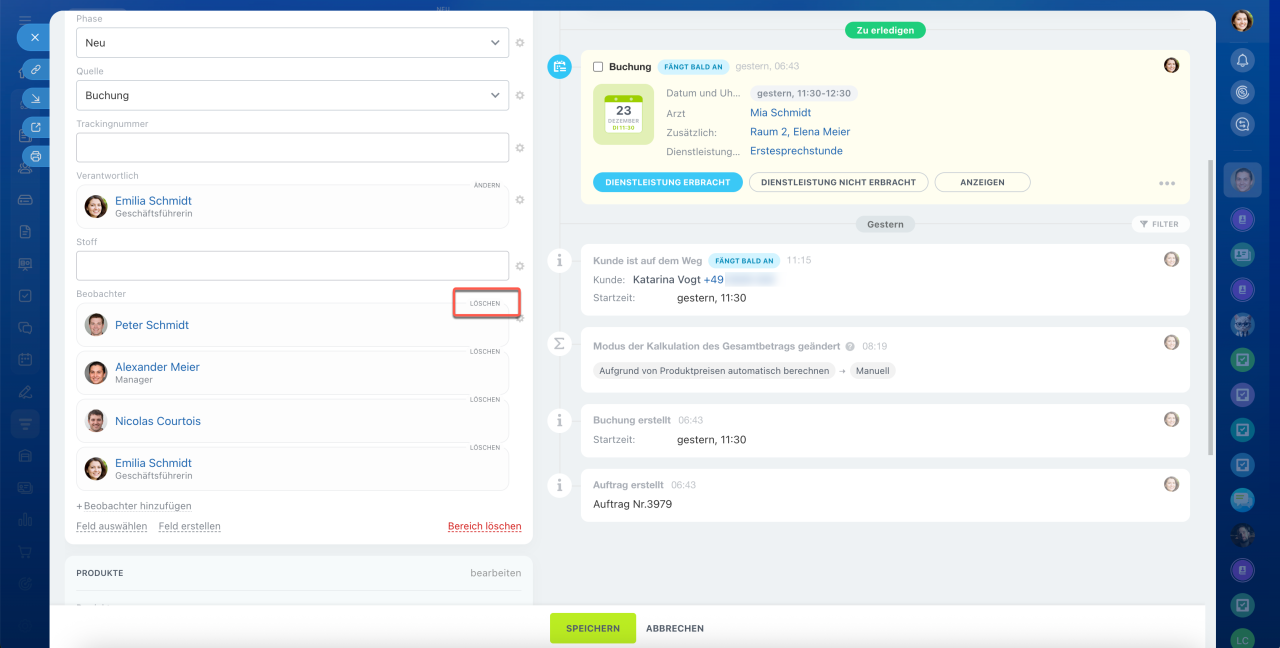
Task: Open gear settings for Quelle field
Action: 520,96
